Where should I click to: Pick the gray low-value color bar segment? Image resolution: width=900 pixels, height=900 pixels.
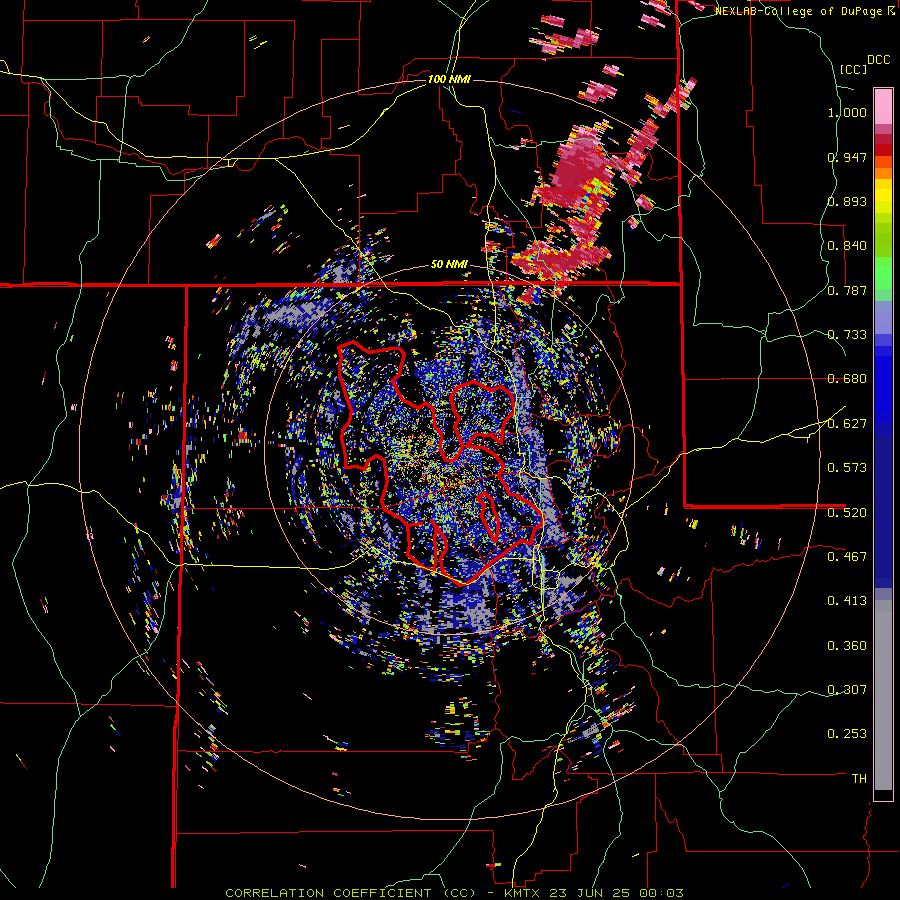pos(883,695)
